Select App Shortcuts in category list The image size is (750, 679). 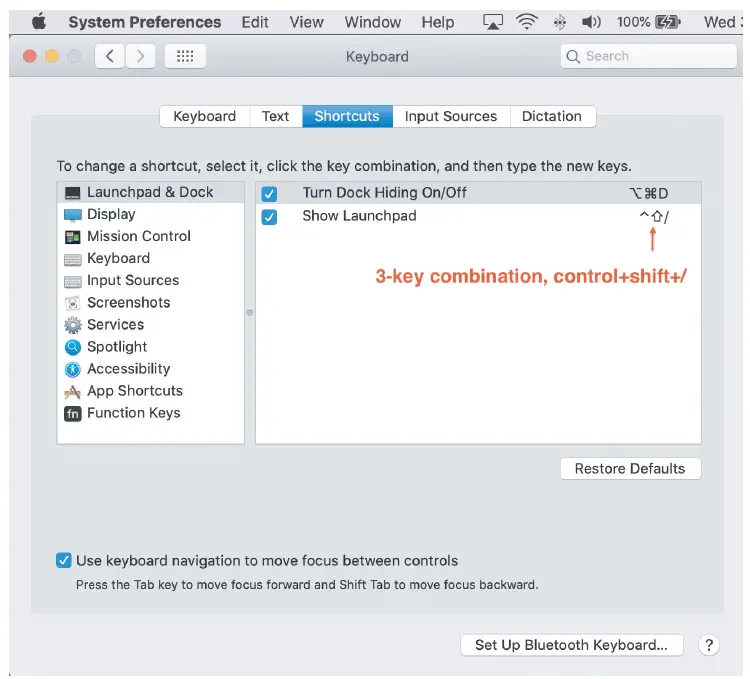point(151,391)
